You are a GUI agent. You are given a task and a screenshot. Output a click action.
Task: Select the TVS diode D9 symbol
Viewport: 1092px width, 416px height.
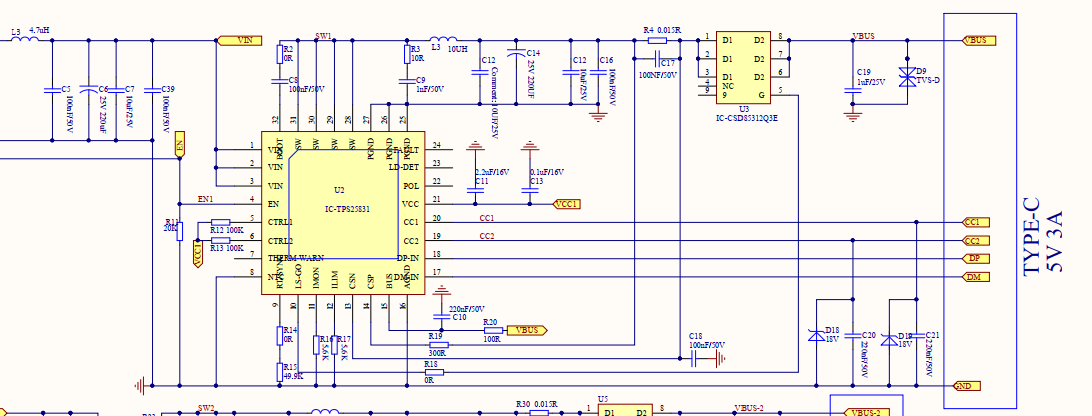(907, 77)
